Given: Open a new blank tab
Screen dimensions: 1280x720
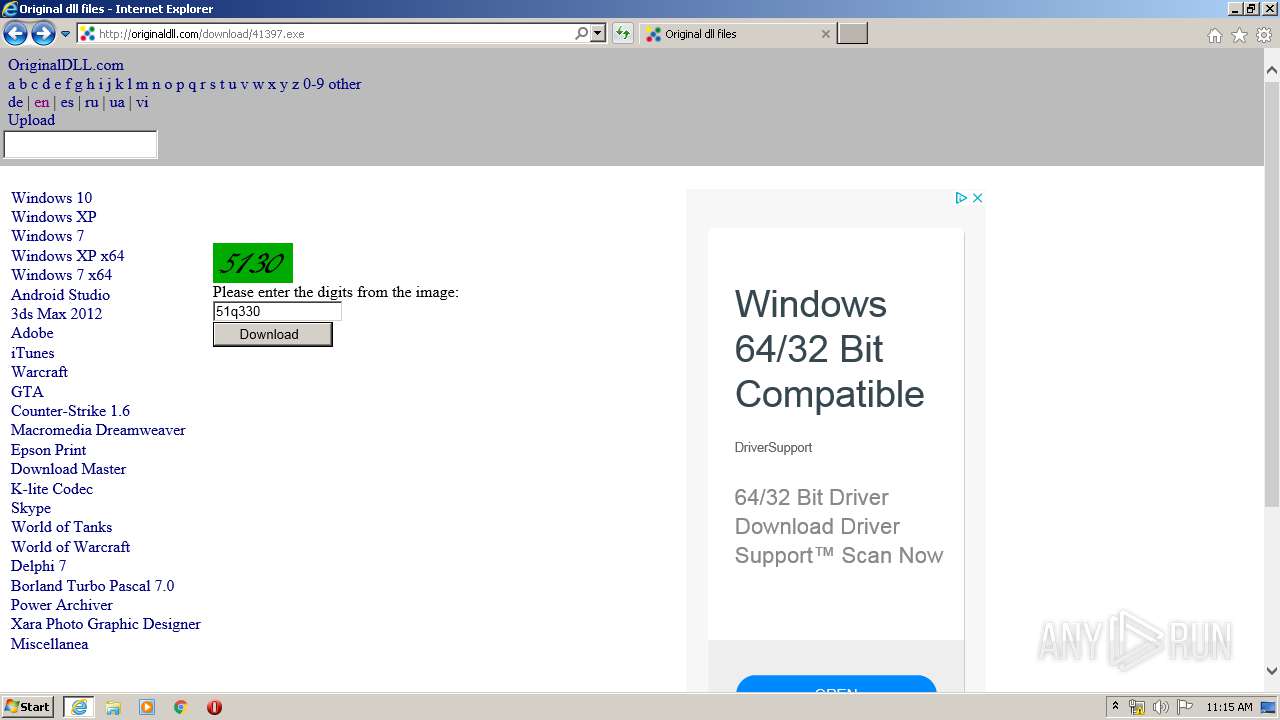Looking at the screenshot, I should click(x=852, y=34).
